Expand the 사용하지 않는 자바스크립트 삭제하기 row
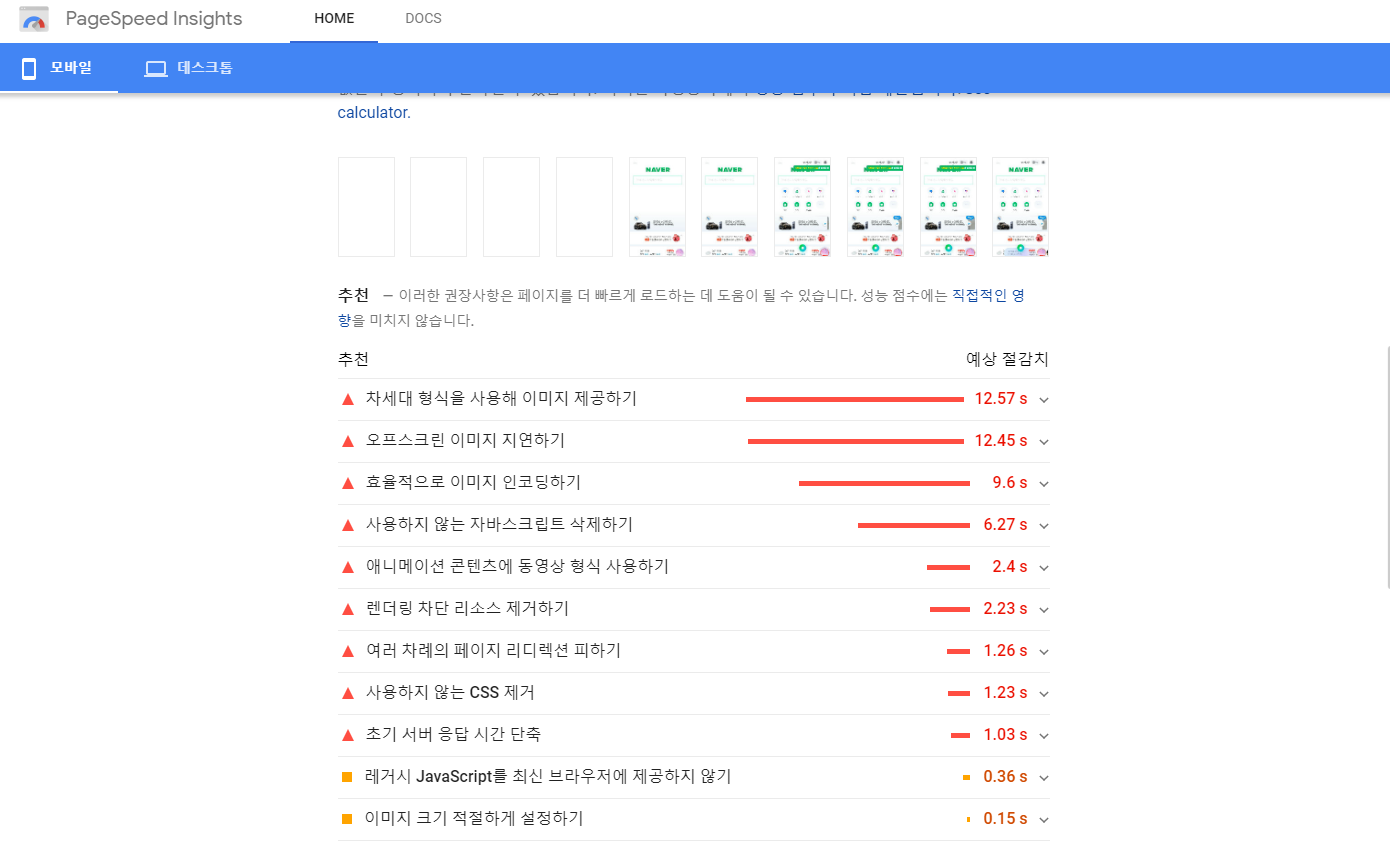The image size is (1390, 850). [1043, 524]
